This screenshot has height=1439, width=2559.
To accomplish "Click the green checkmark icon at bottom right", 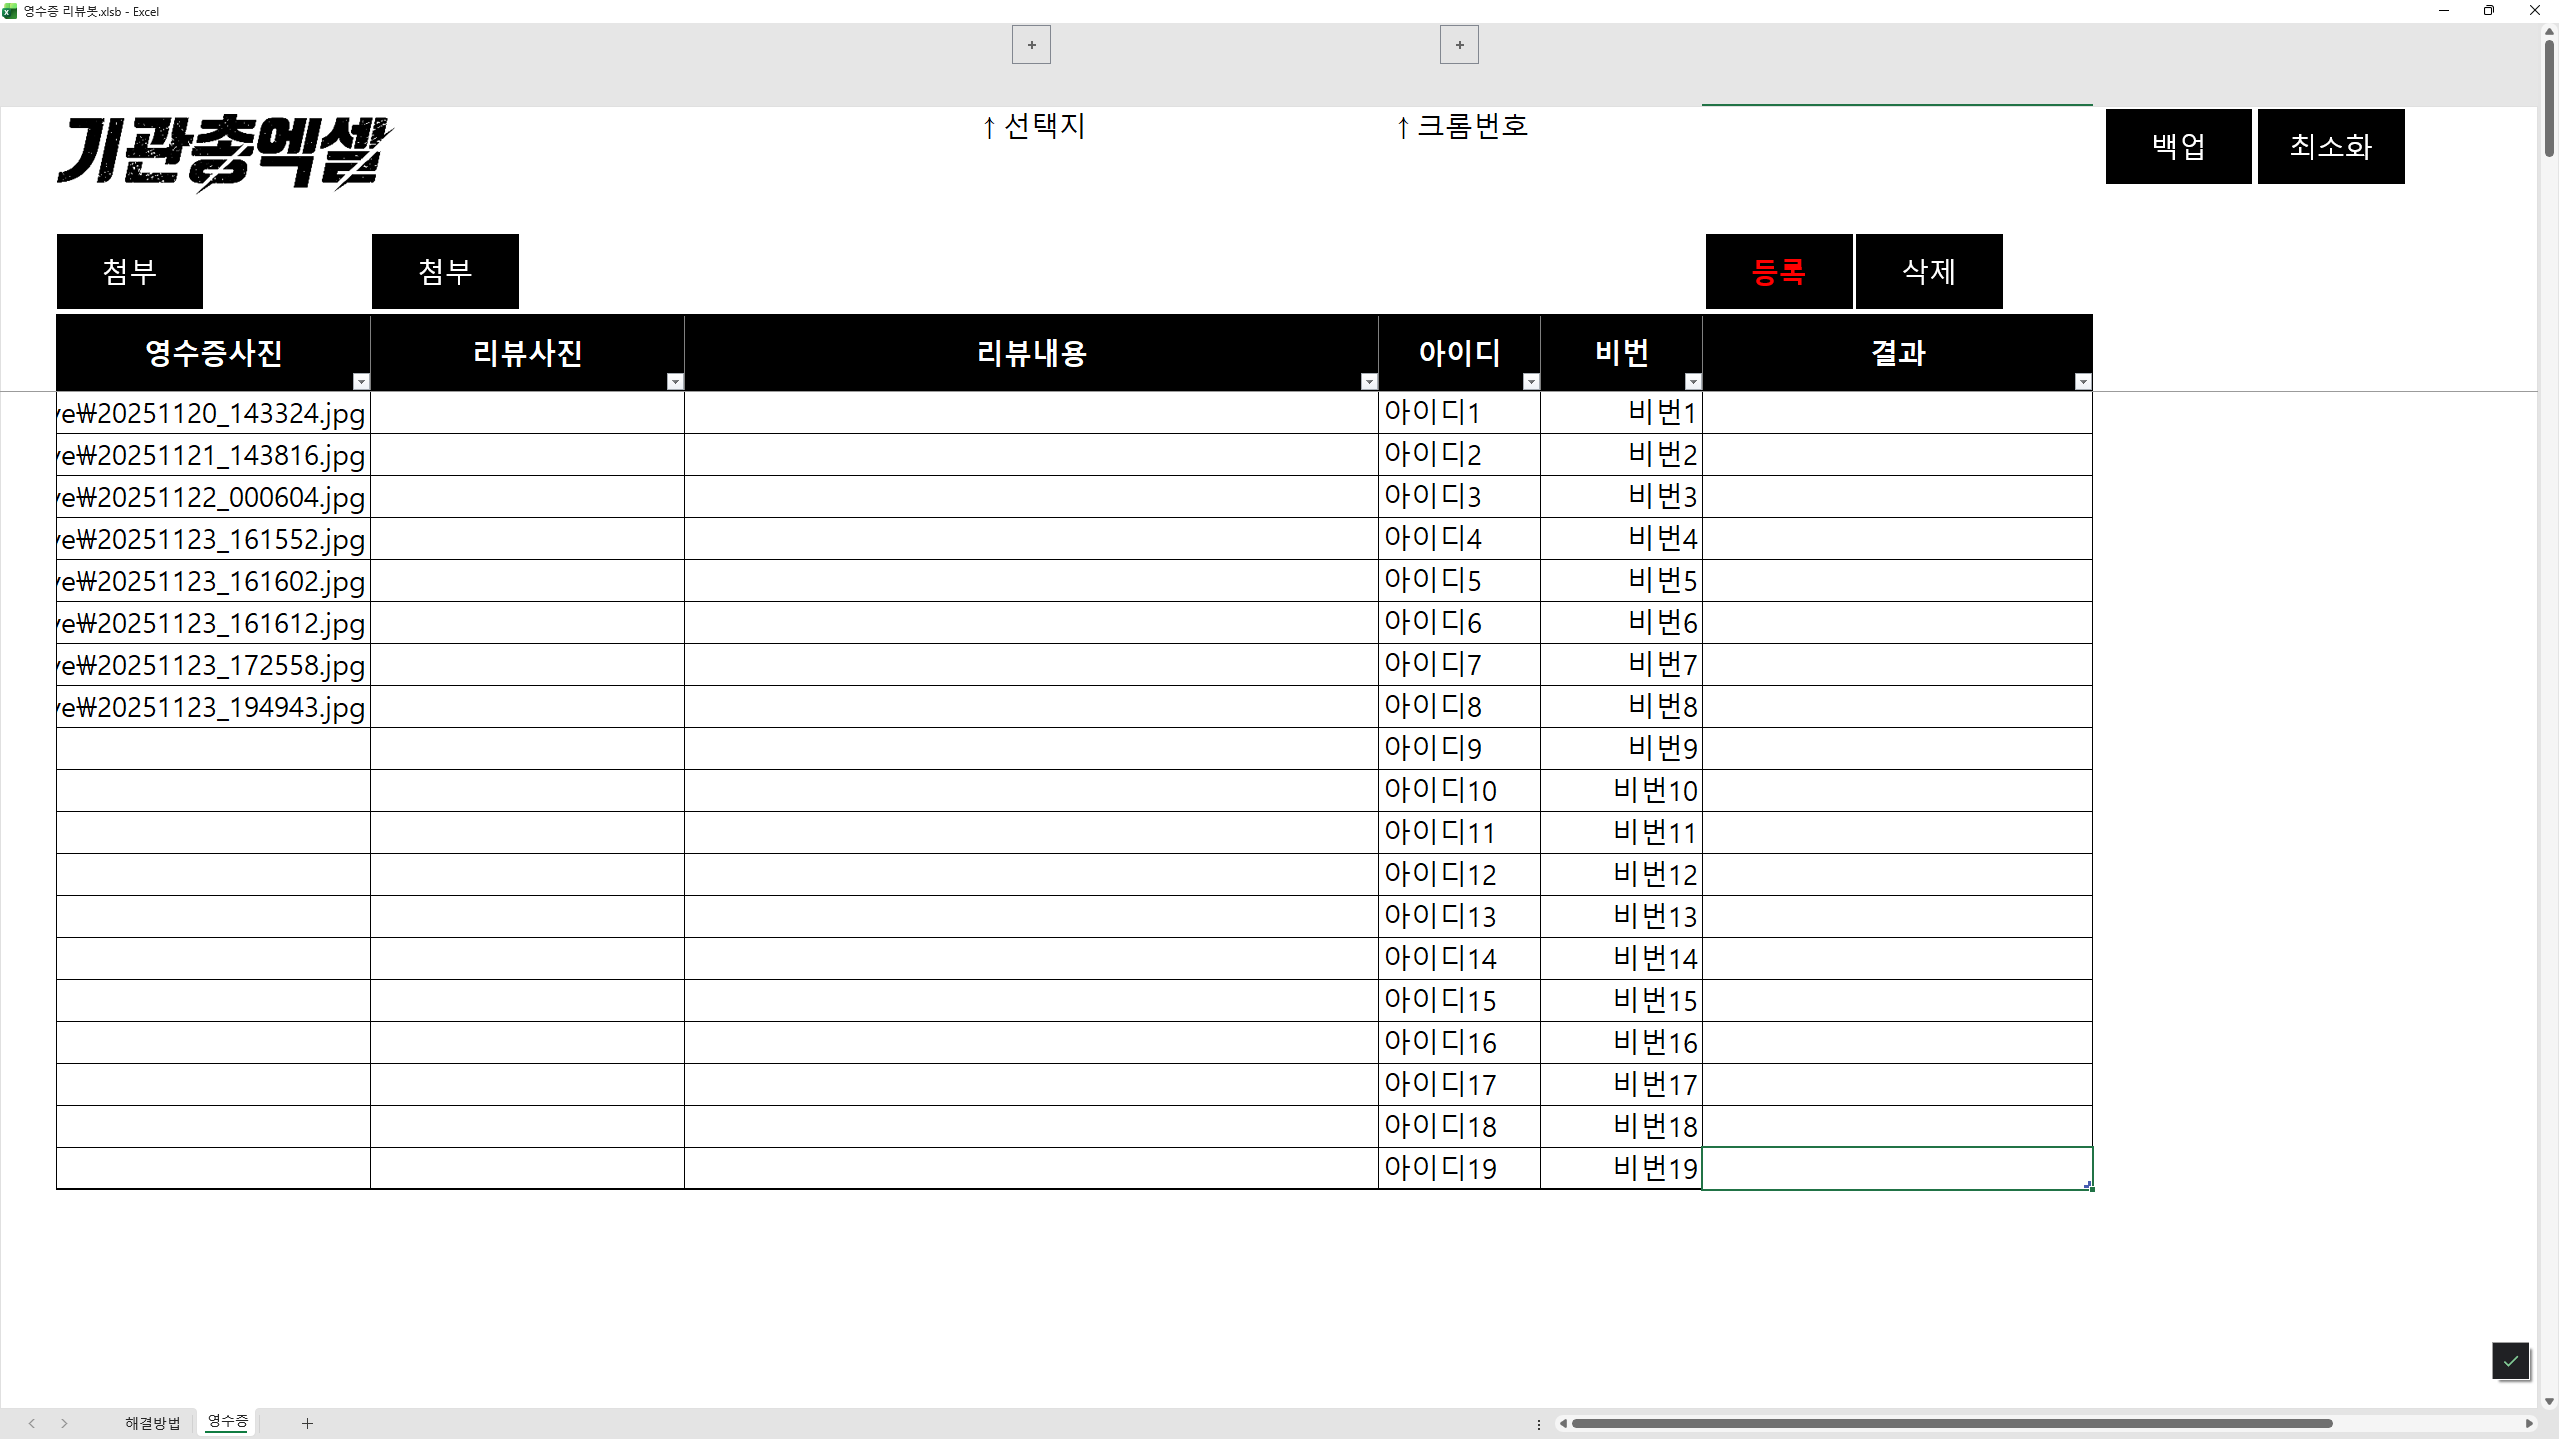I will [2510, 1361].
